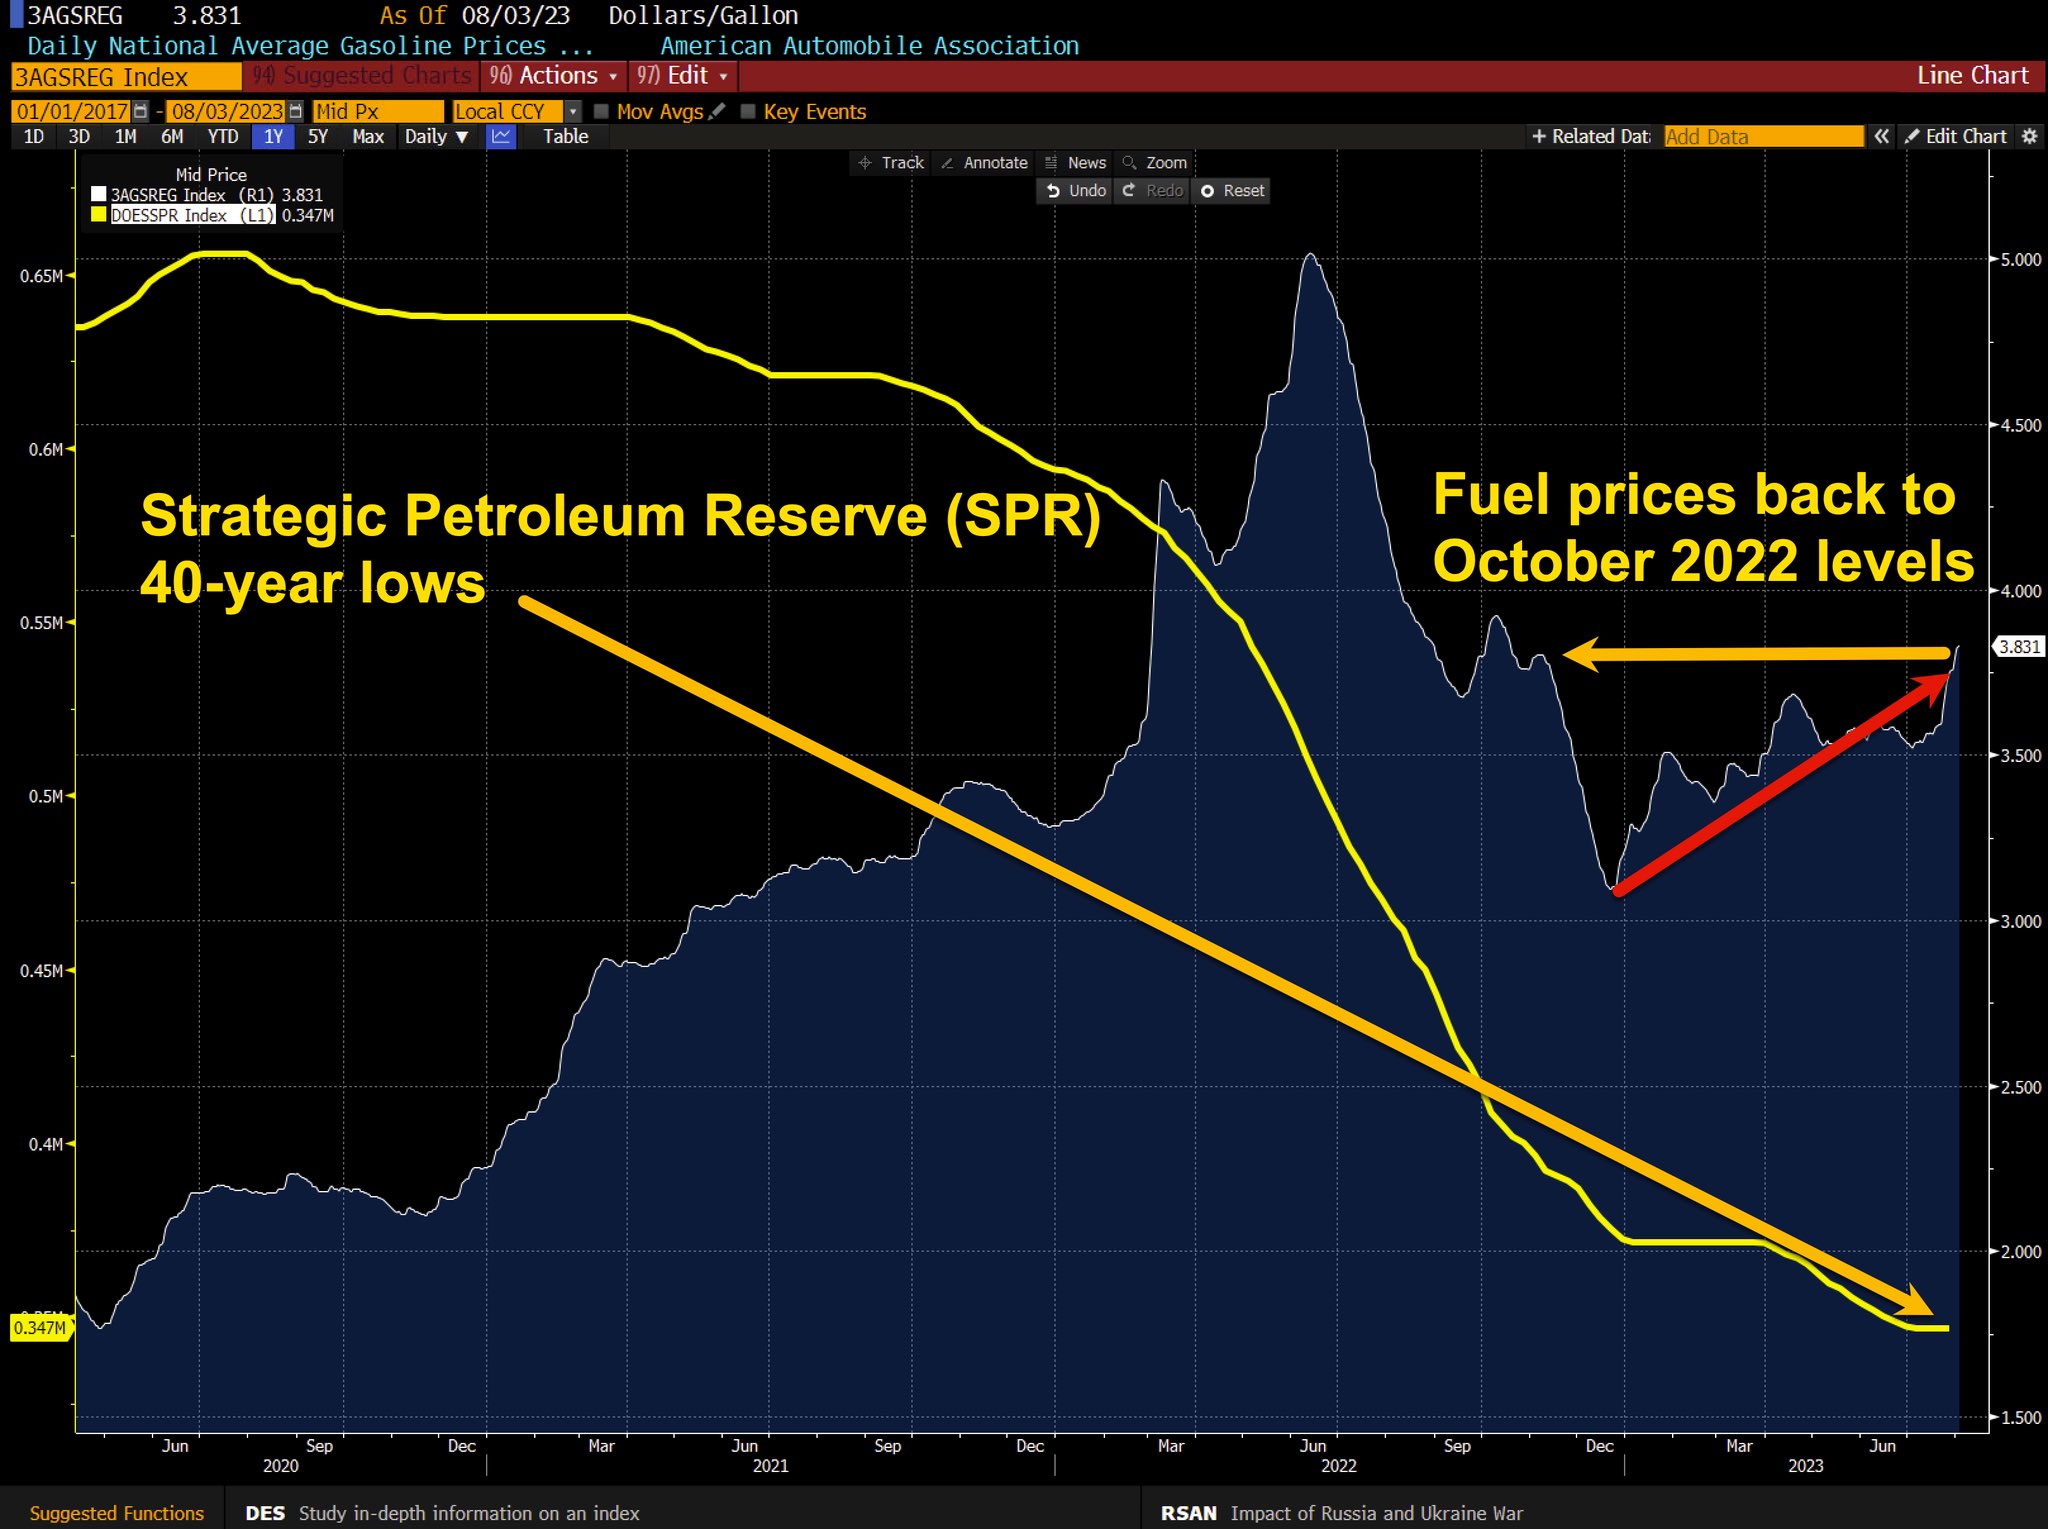Switch to the Table view
Screen dimensions: 2048x1529
565,137
